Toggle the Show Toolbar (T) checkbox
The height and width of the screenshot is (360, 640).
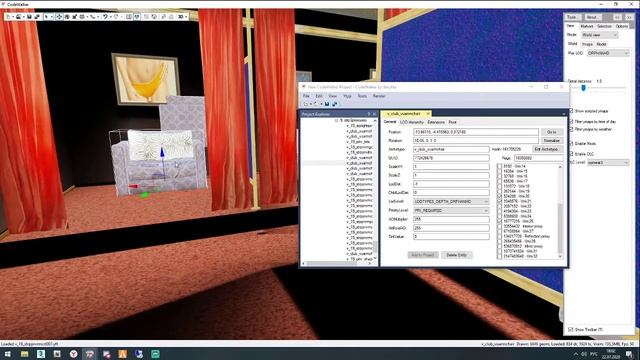click(571, 329)
